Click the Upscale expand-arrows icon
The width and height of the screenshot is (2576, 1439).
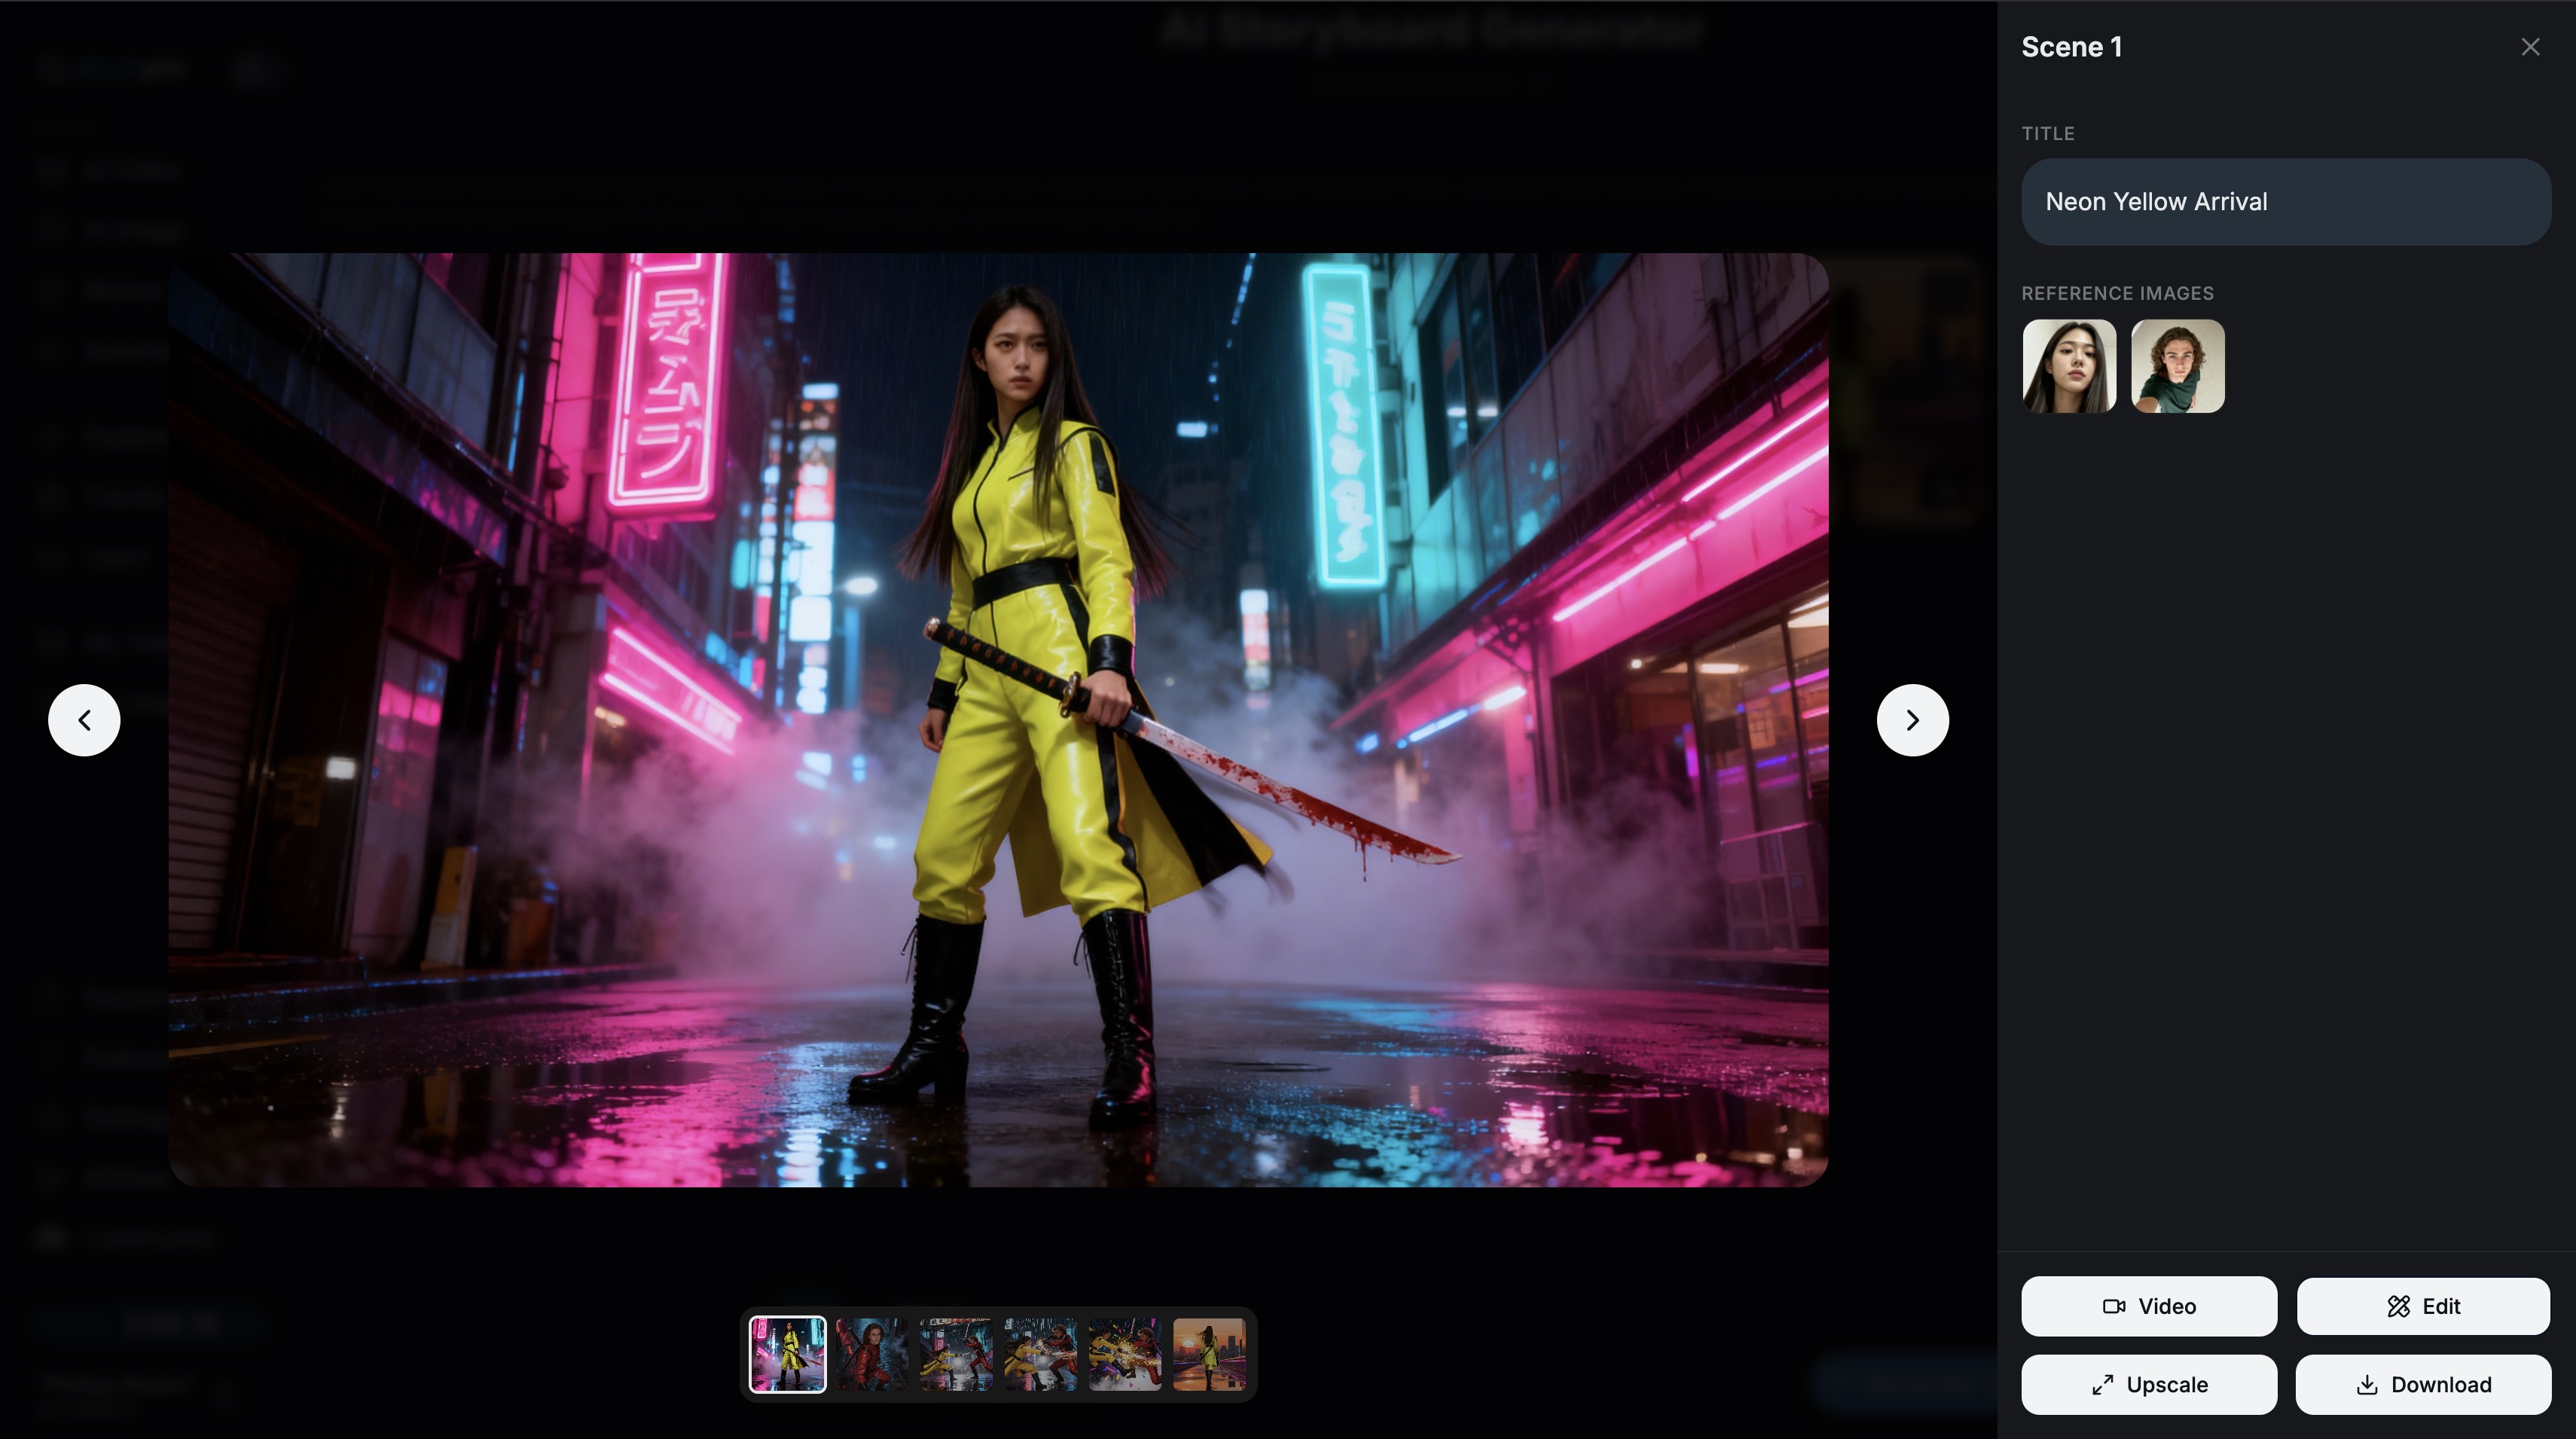tap(2102, 1385)
